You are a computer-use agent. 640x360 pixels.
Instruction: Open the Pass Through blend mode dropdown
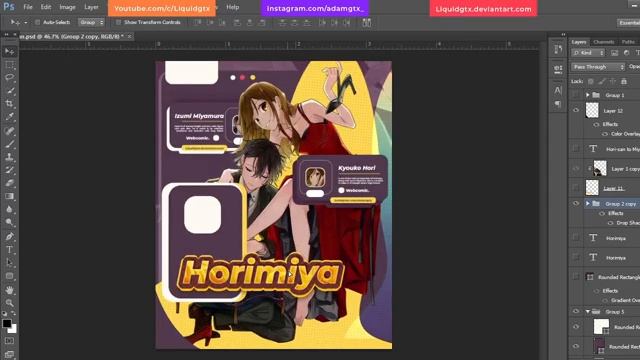click(x=598, y=67)
